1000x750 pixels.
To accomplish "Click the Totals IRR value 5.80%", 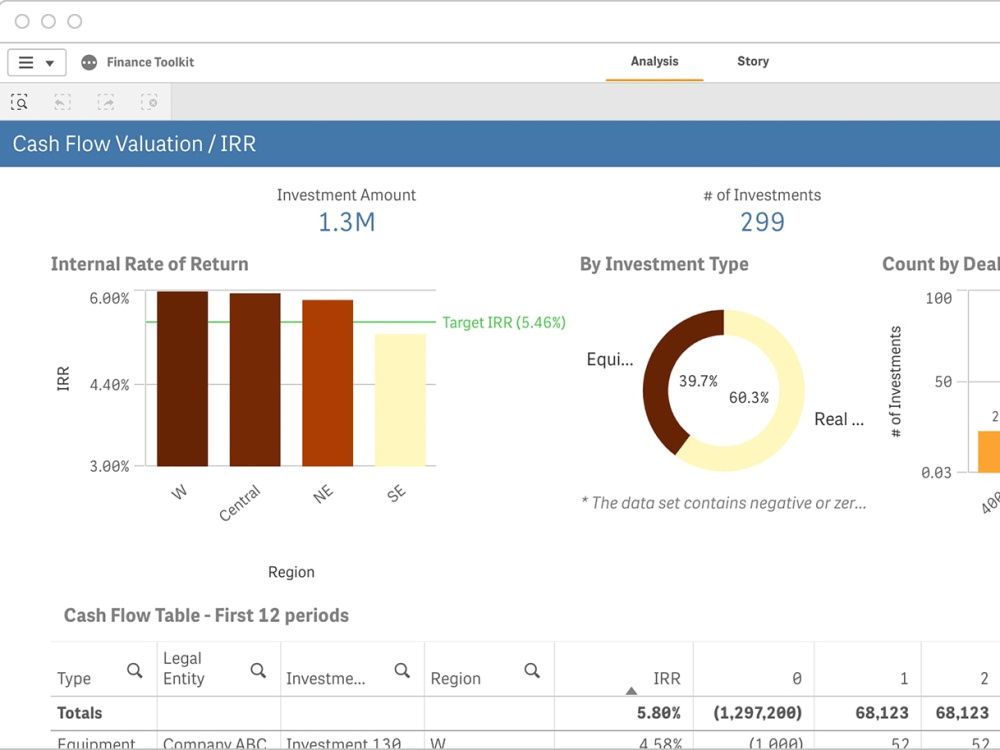I will point(659,713).
